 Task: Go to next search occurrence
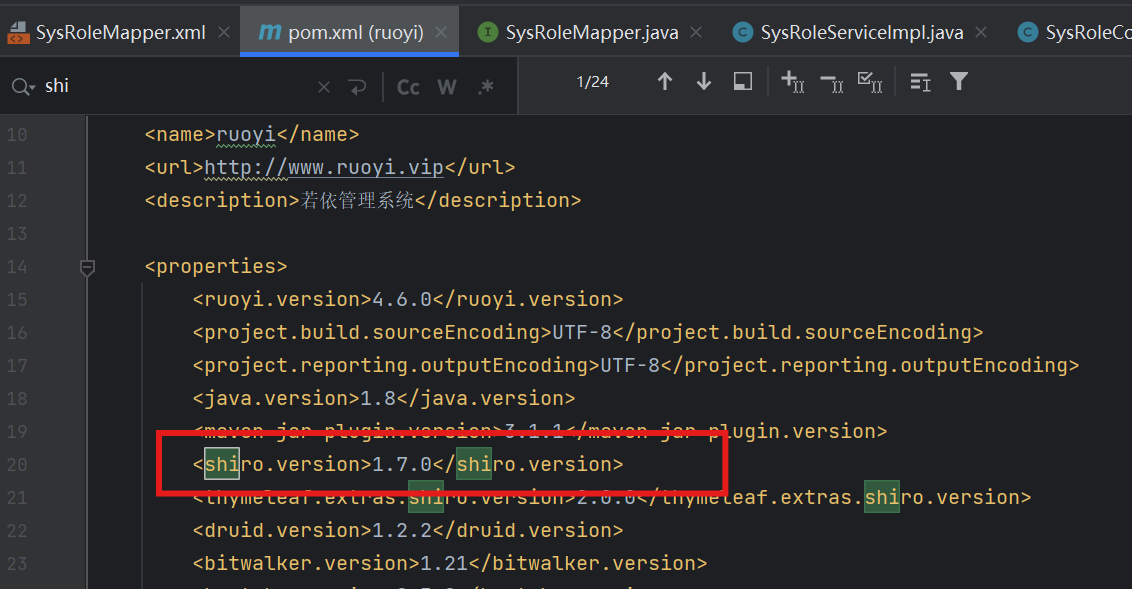(704, 82)
